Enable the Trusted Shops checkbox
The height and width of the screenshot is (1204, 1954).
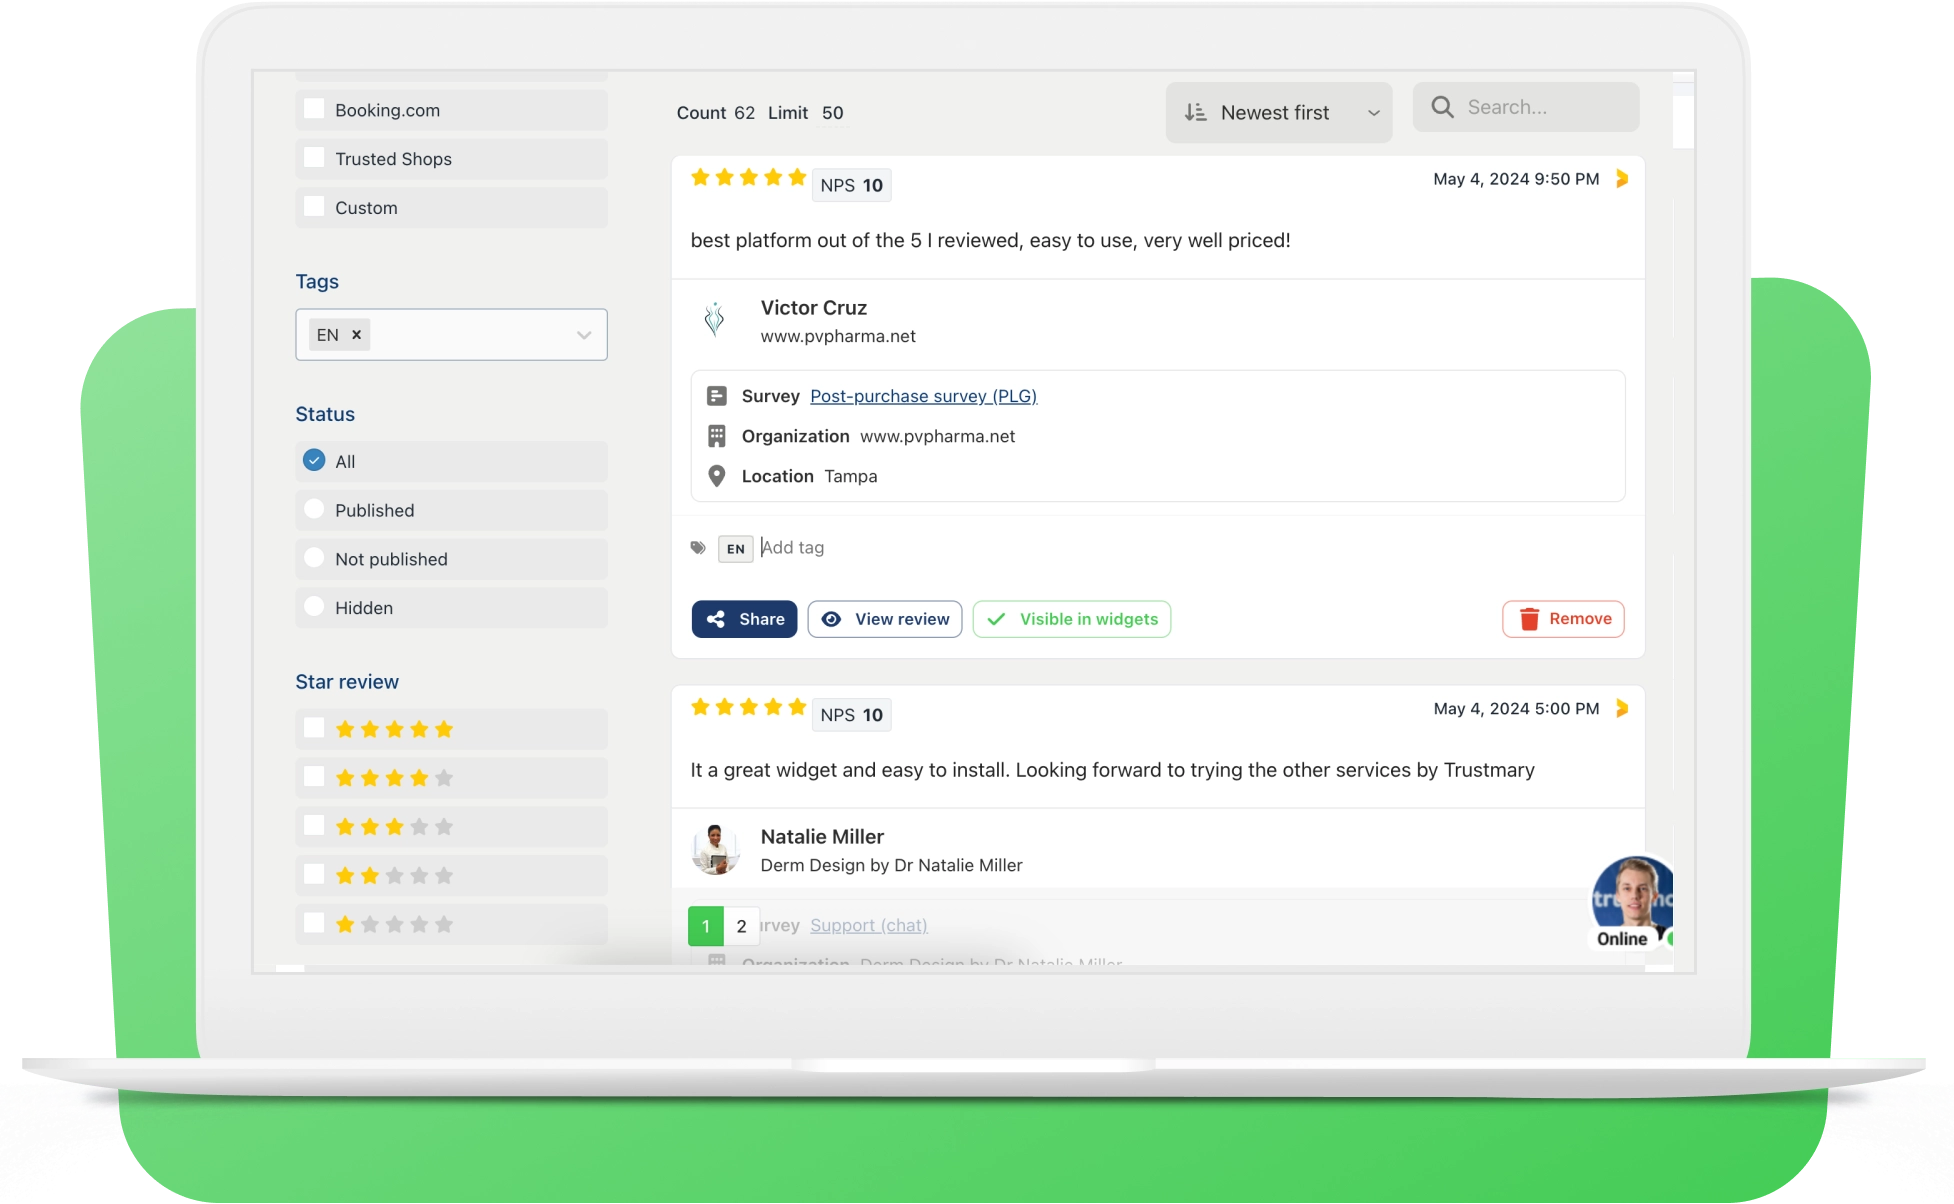tap(314, 158)
